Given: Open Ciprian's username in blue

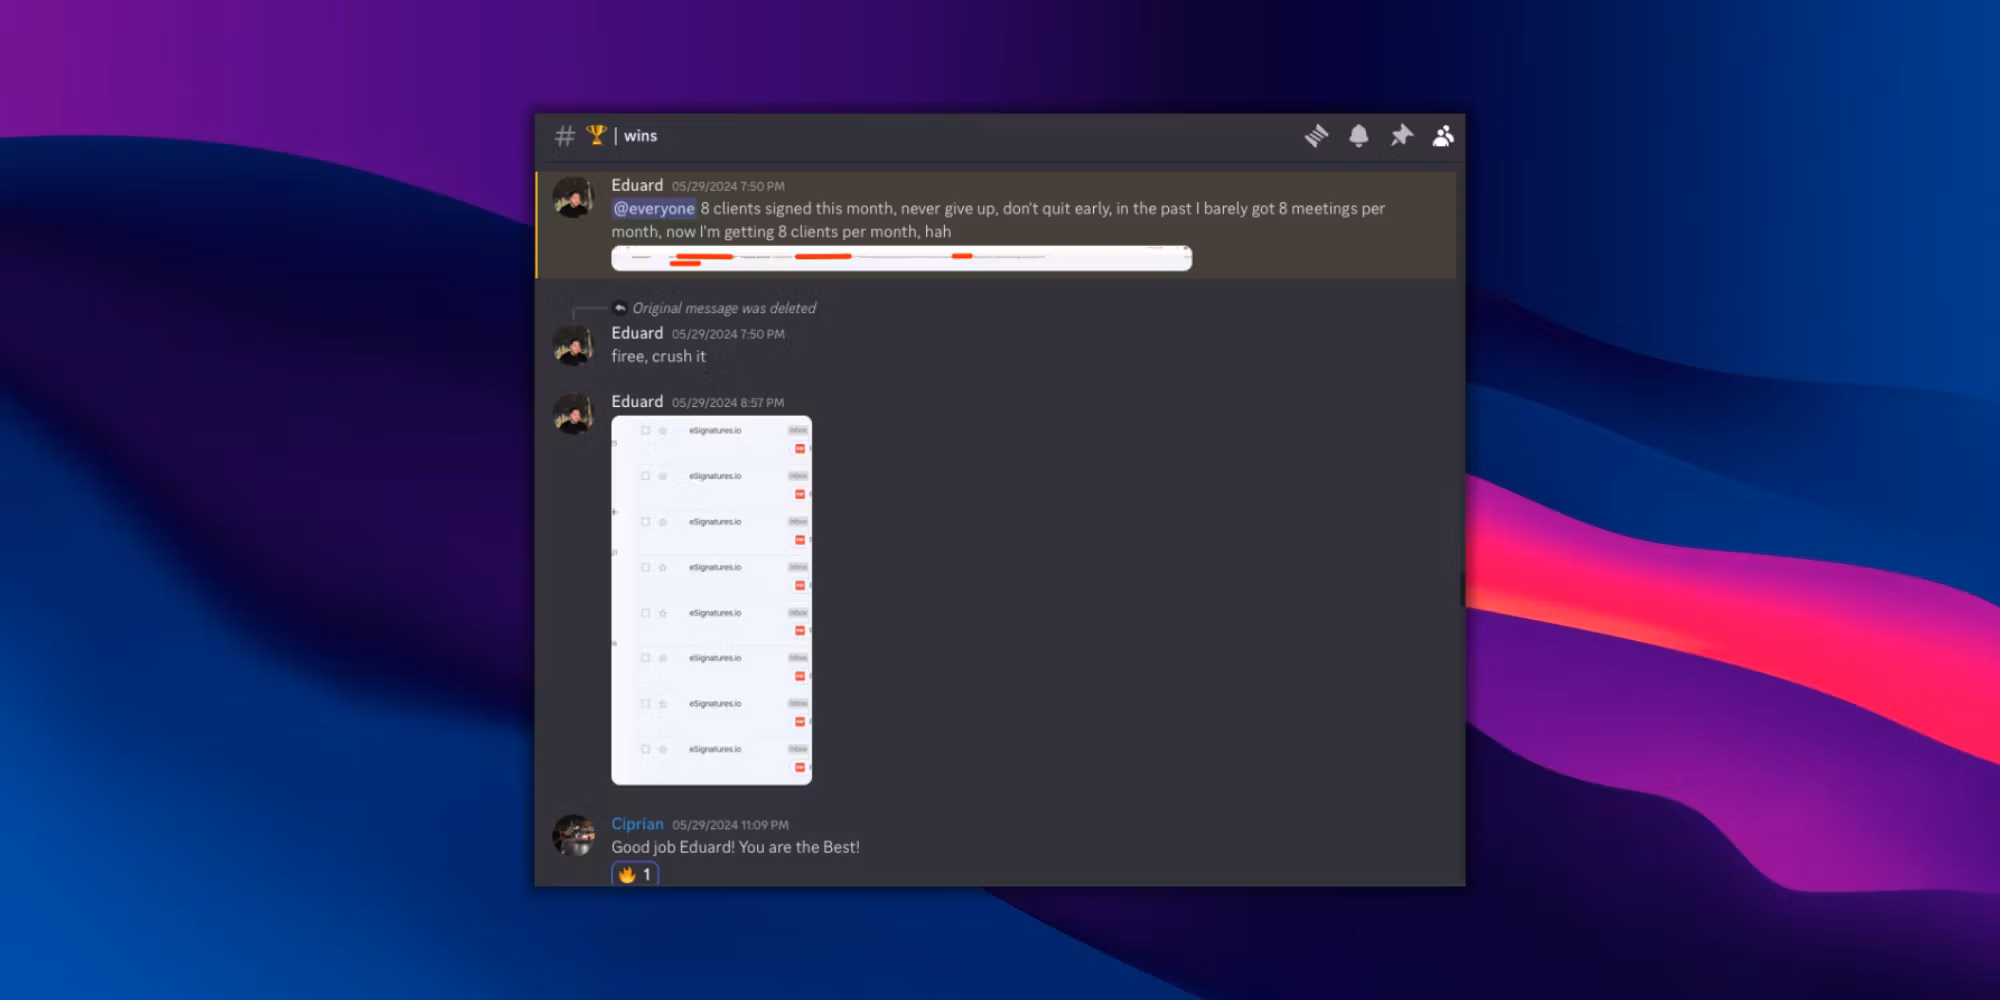Looking at the screenshot, I should click(x=637, y=824).
